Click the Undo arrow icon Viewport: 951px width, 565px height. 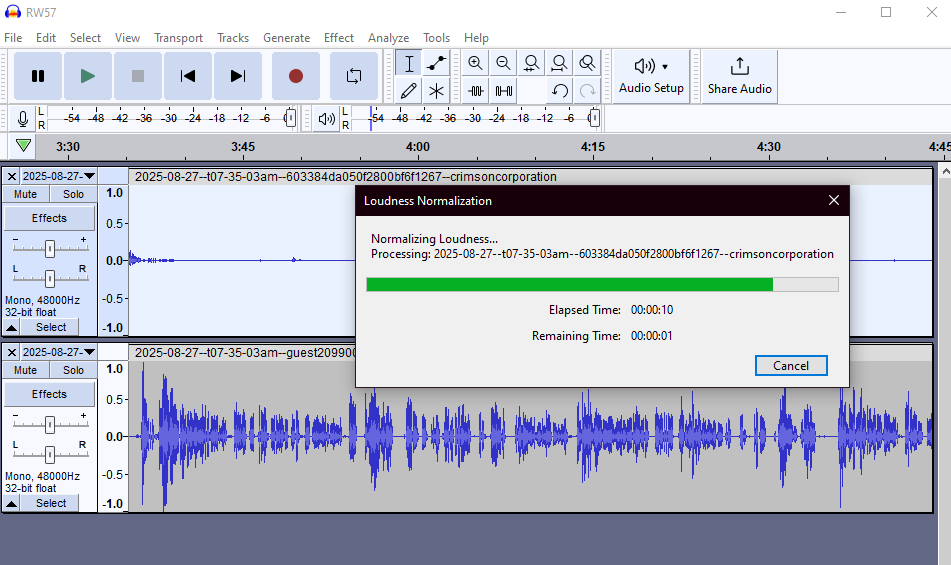coord(559,91)
